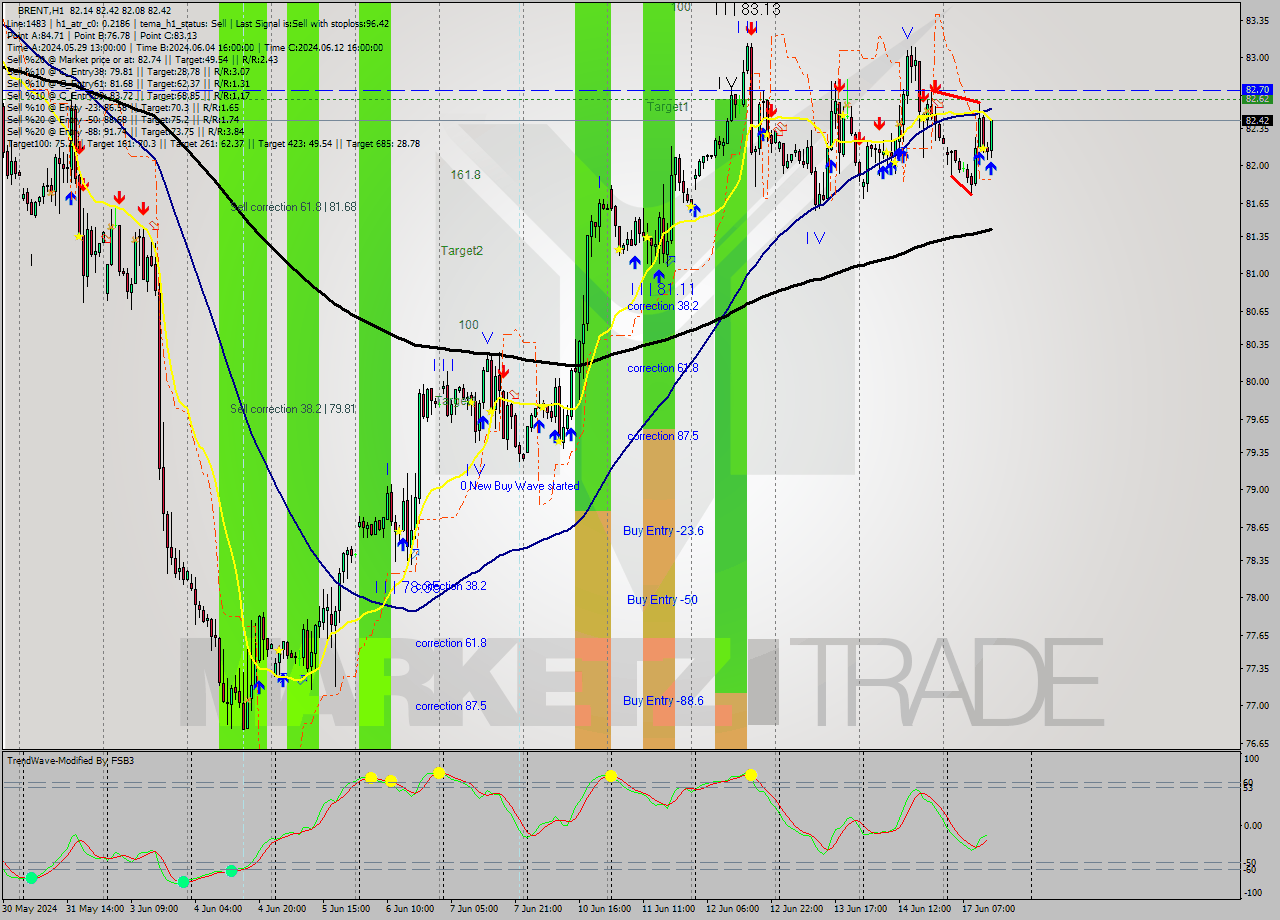Select the 'Sell correction 61.8 | 81.68' label

pos(293,207)
